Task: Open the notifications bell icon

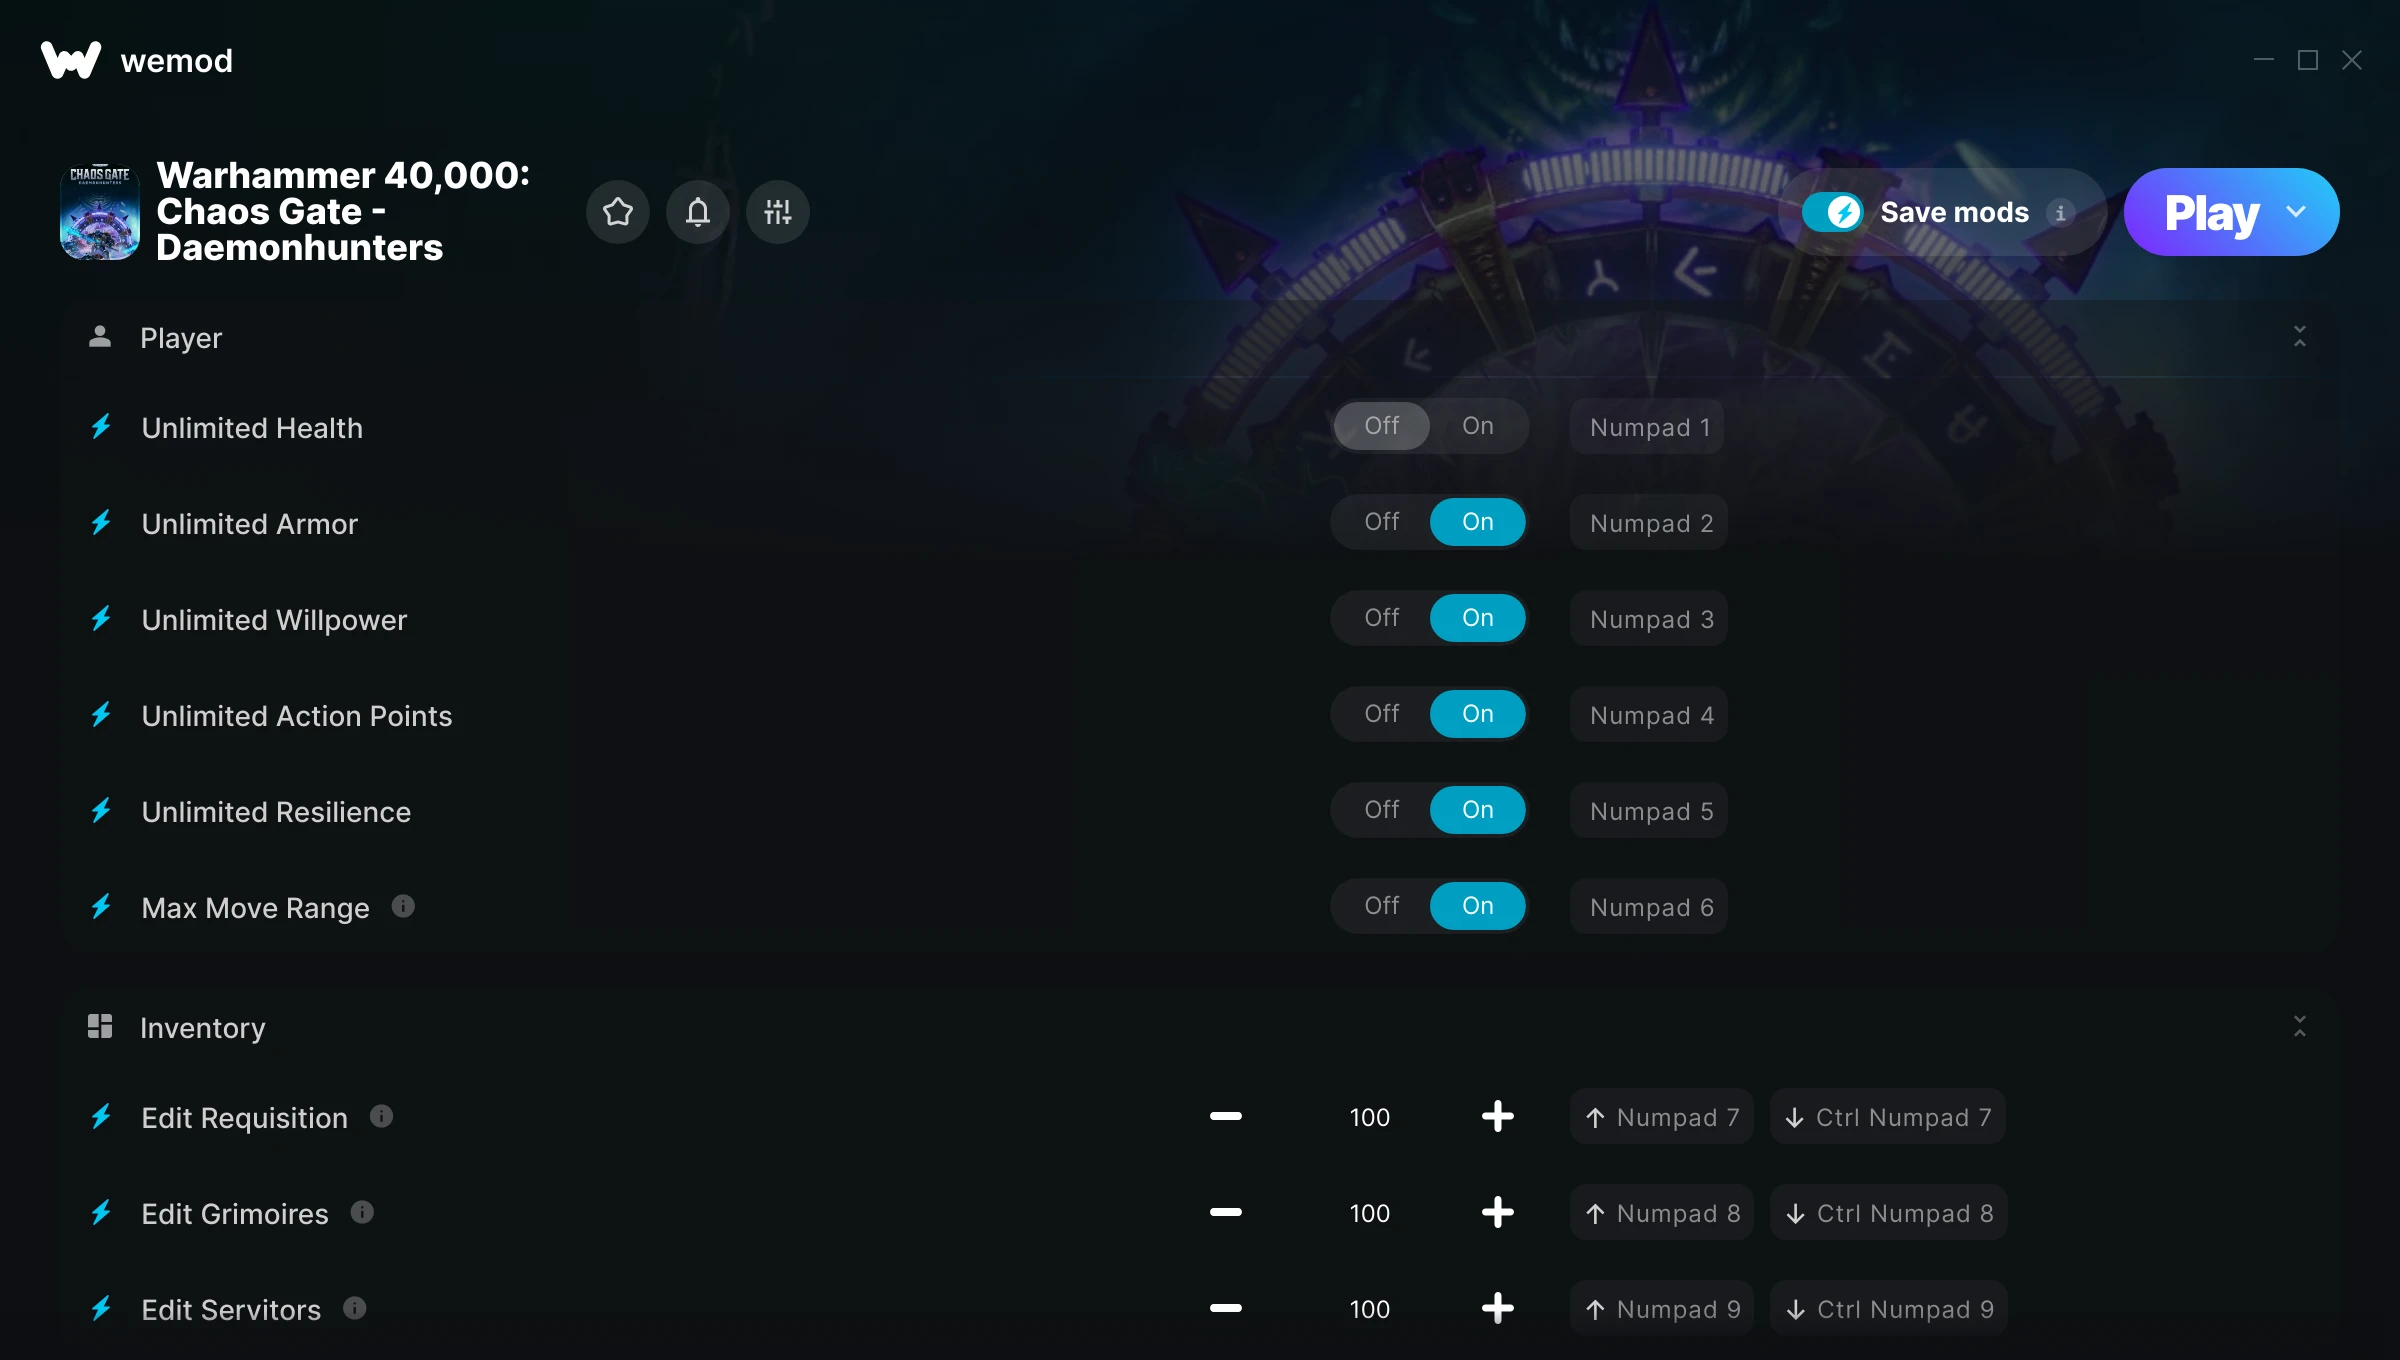Action: click(698, 212)
